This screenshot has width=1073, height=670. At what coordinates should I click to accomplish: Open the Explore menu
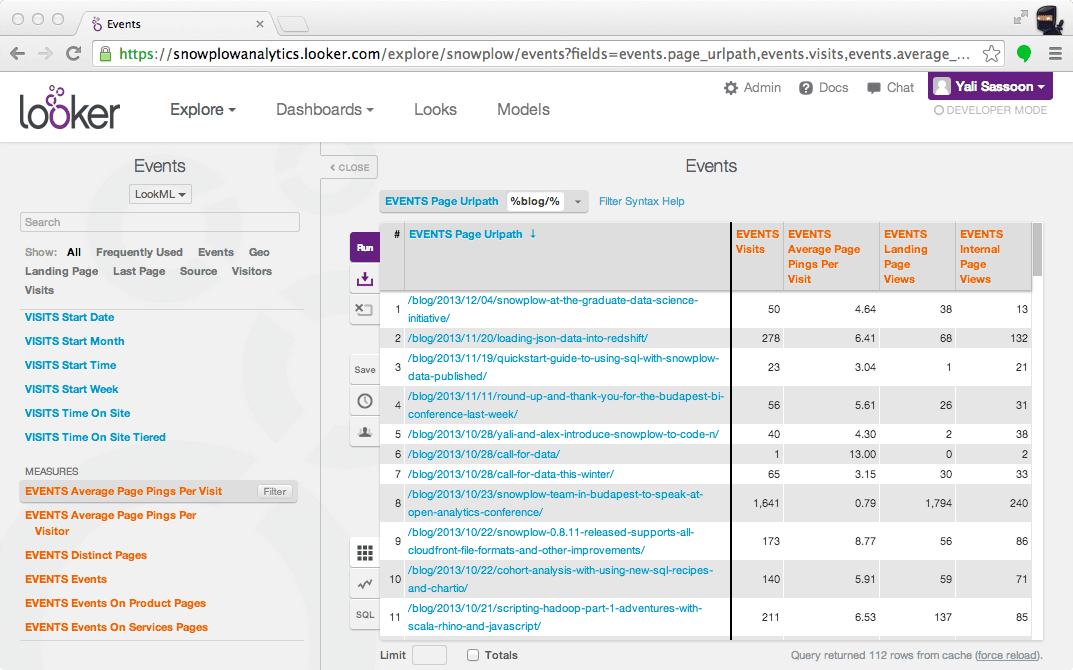tap(202, 109)
